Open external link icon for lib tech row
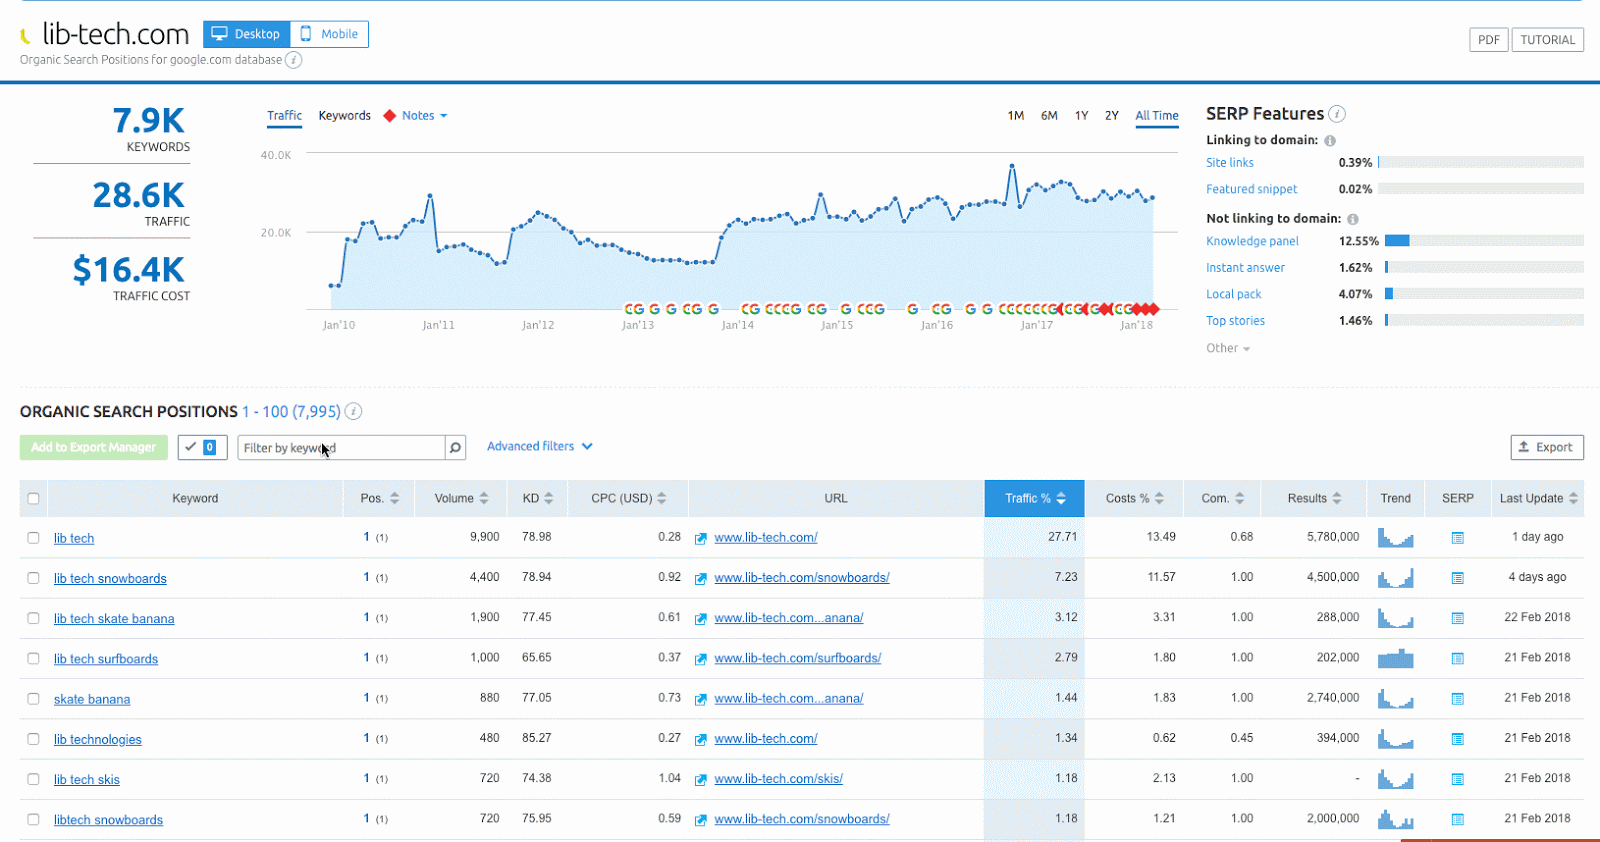 tap(701, 538)
